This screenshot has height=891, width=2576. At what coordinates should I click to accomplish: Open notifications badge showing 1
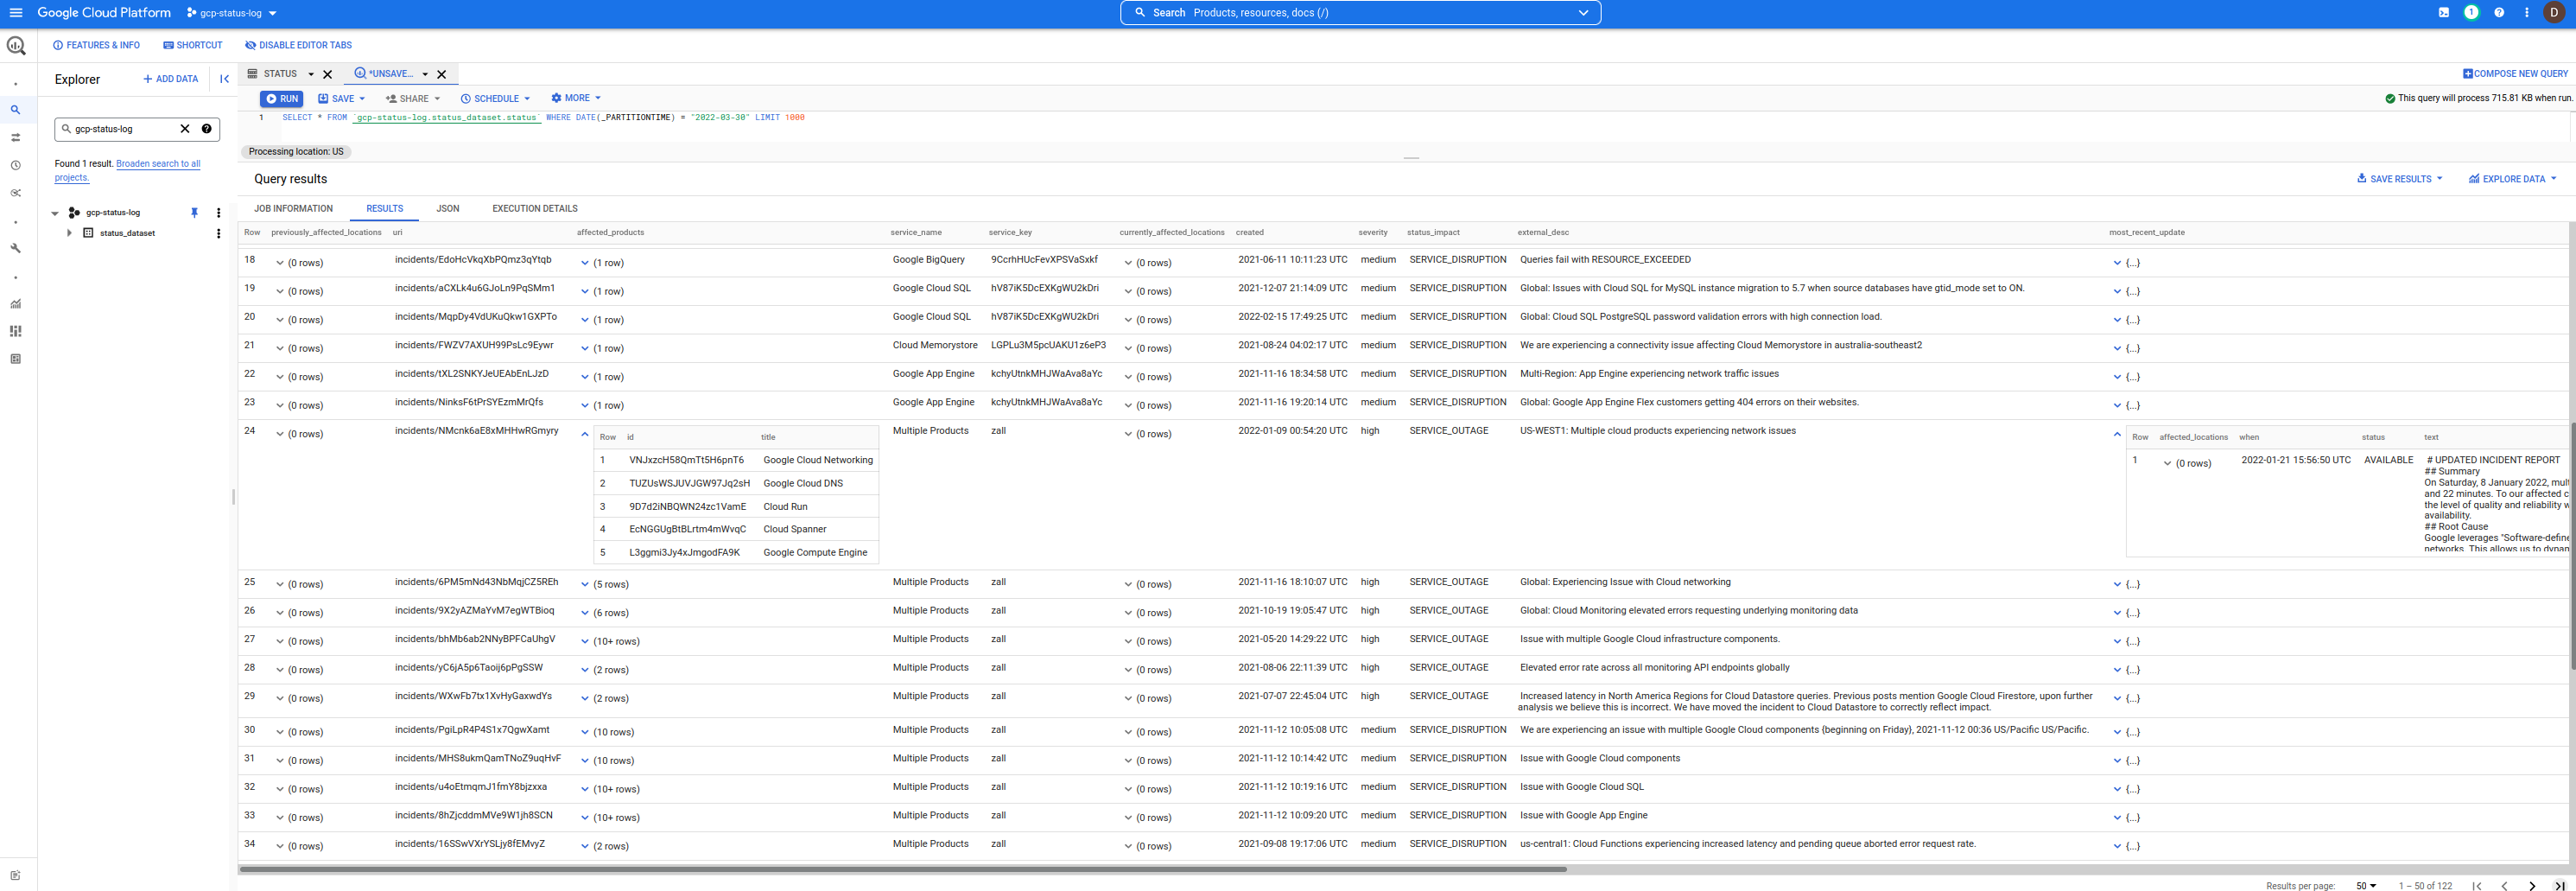point(2471,13)
